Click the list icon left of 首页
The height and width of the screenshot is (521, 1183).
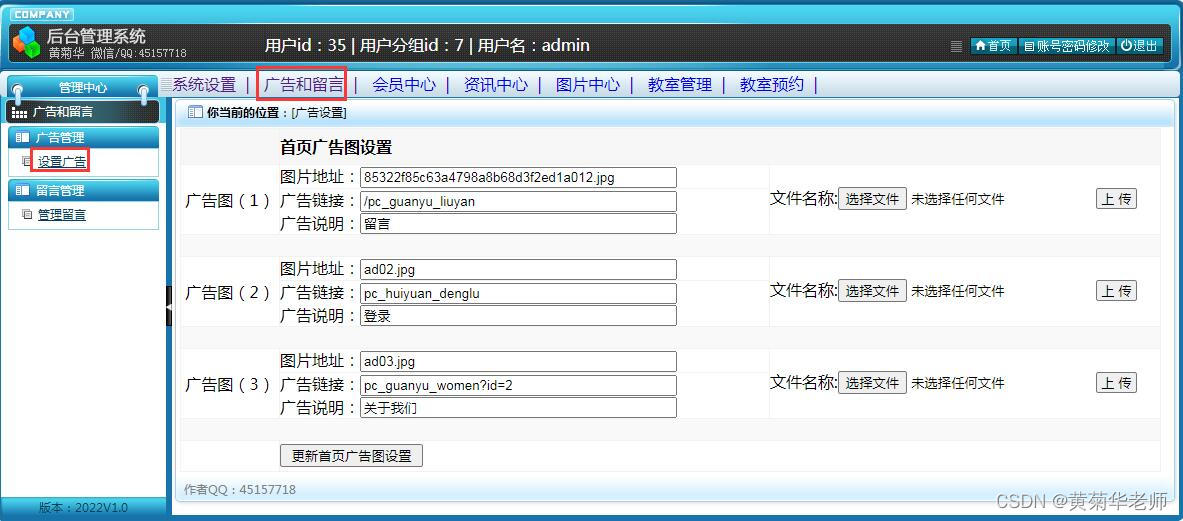pyautogui.click(x=956, y=46)
